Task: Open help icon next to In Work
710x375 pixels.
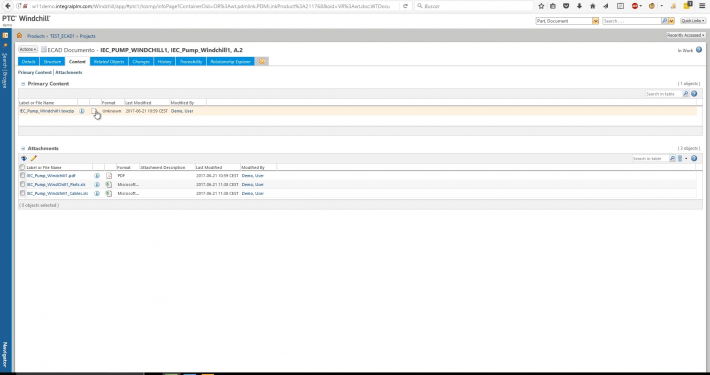Action: [x=699, y=50]
